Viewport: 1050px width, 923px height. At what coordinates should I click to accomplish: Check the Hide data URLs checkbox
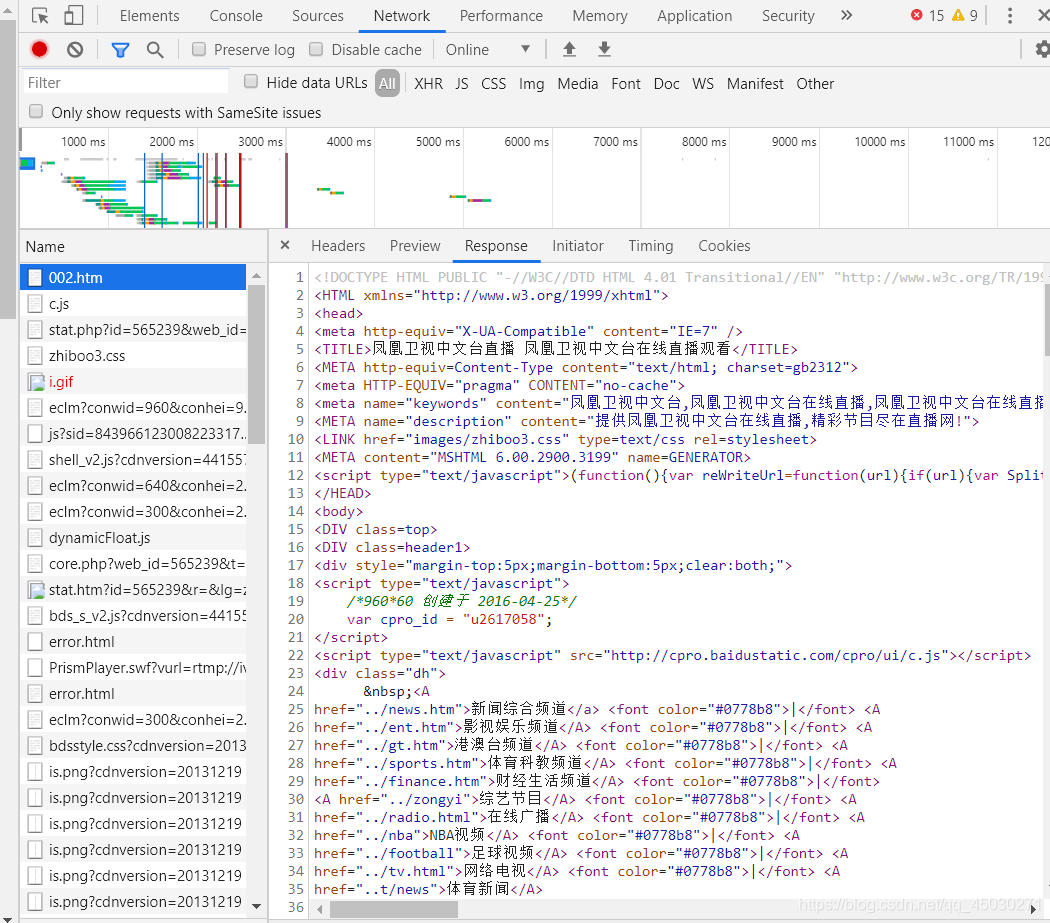coord(251,82)
